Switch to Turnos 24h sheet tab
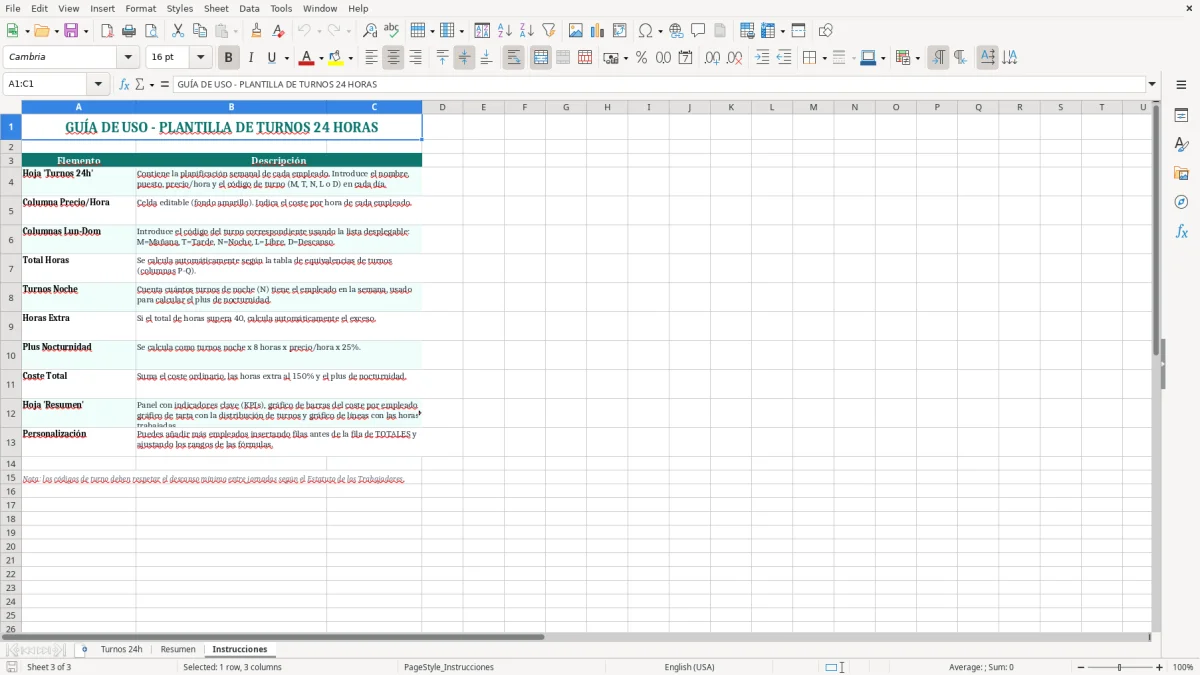 pyautogui.click(x=121, y=649)
